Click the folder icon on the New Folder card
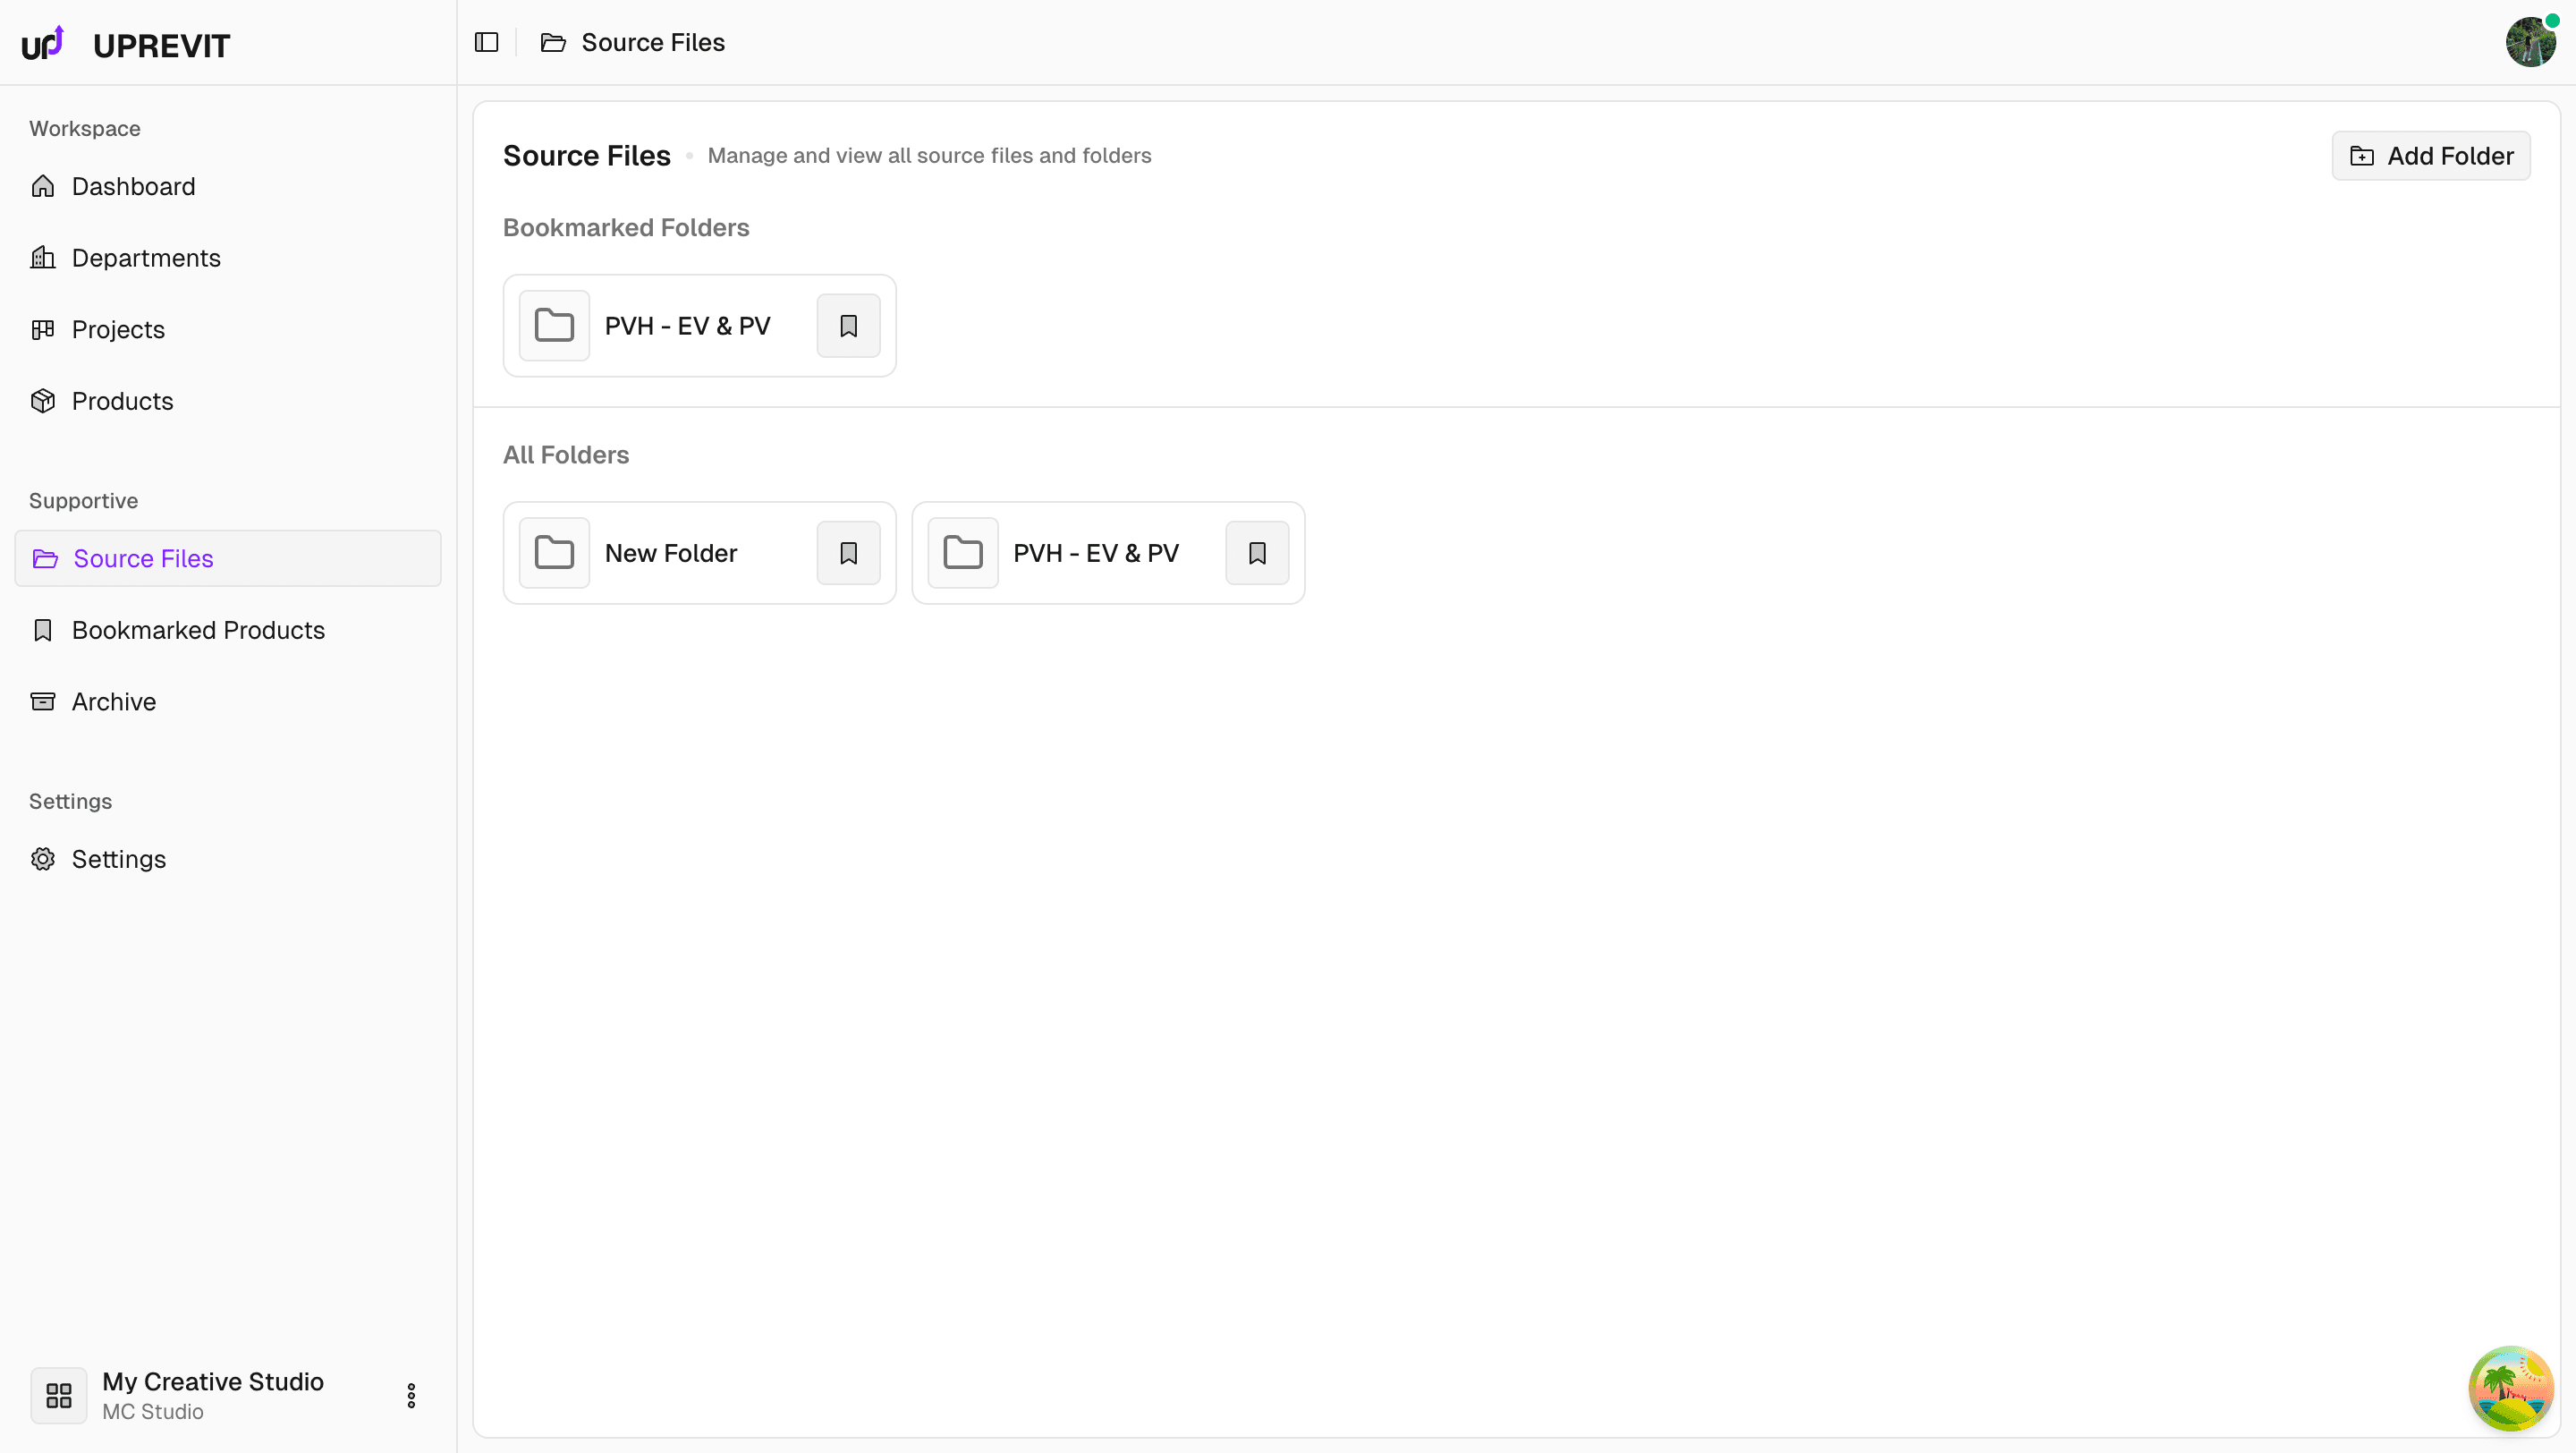 pos(555,552)
